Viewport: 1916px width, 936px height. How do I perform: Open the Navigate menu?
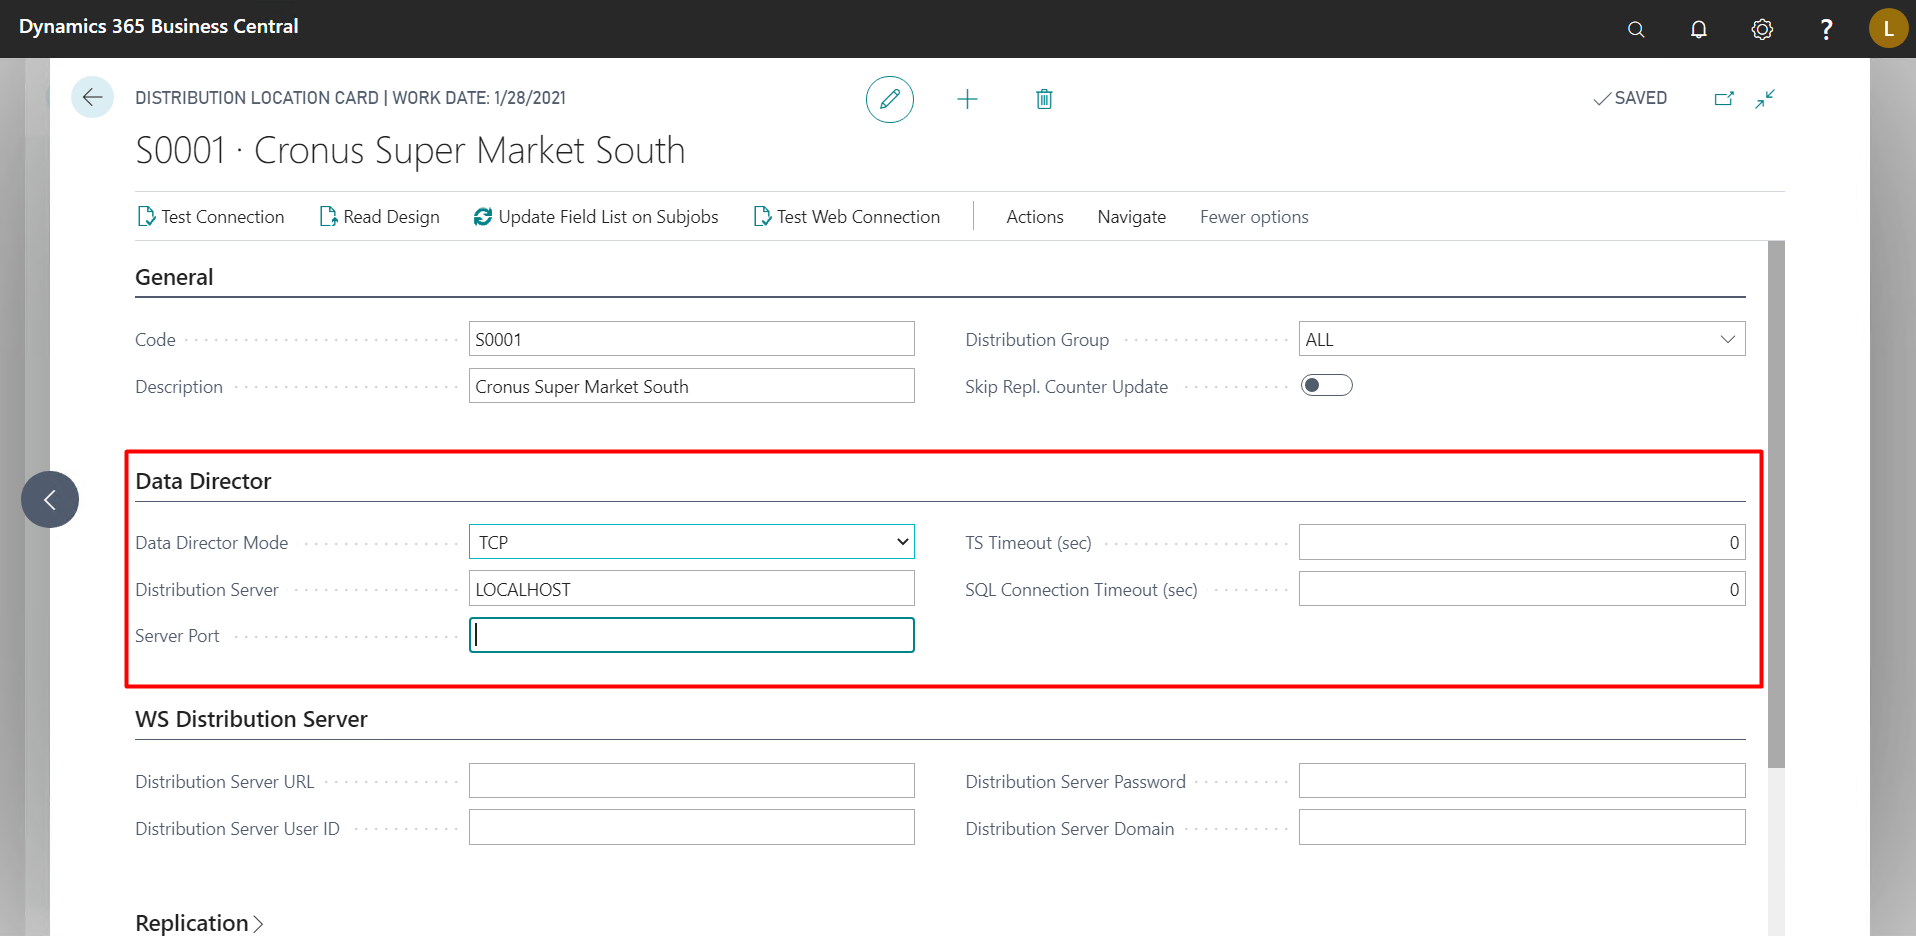tap(1131, 217)
